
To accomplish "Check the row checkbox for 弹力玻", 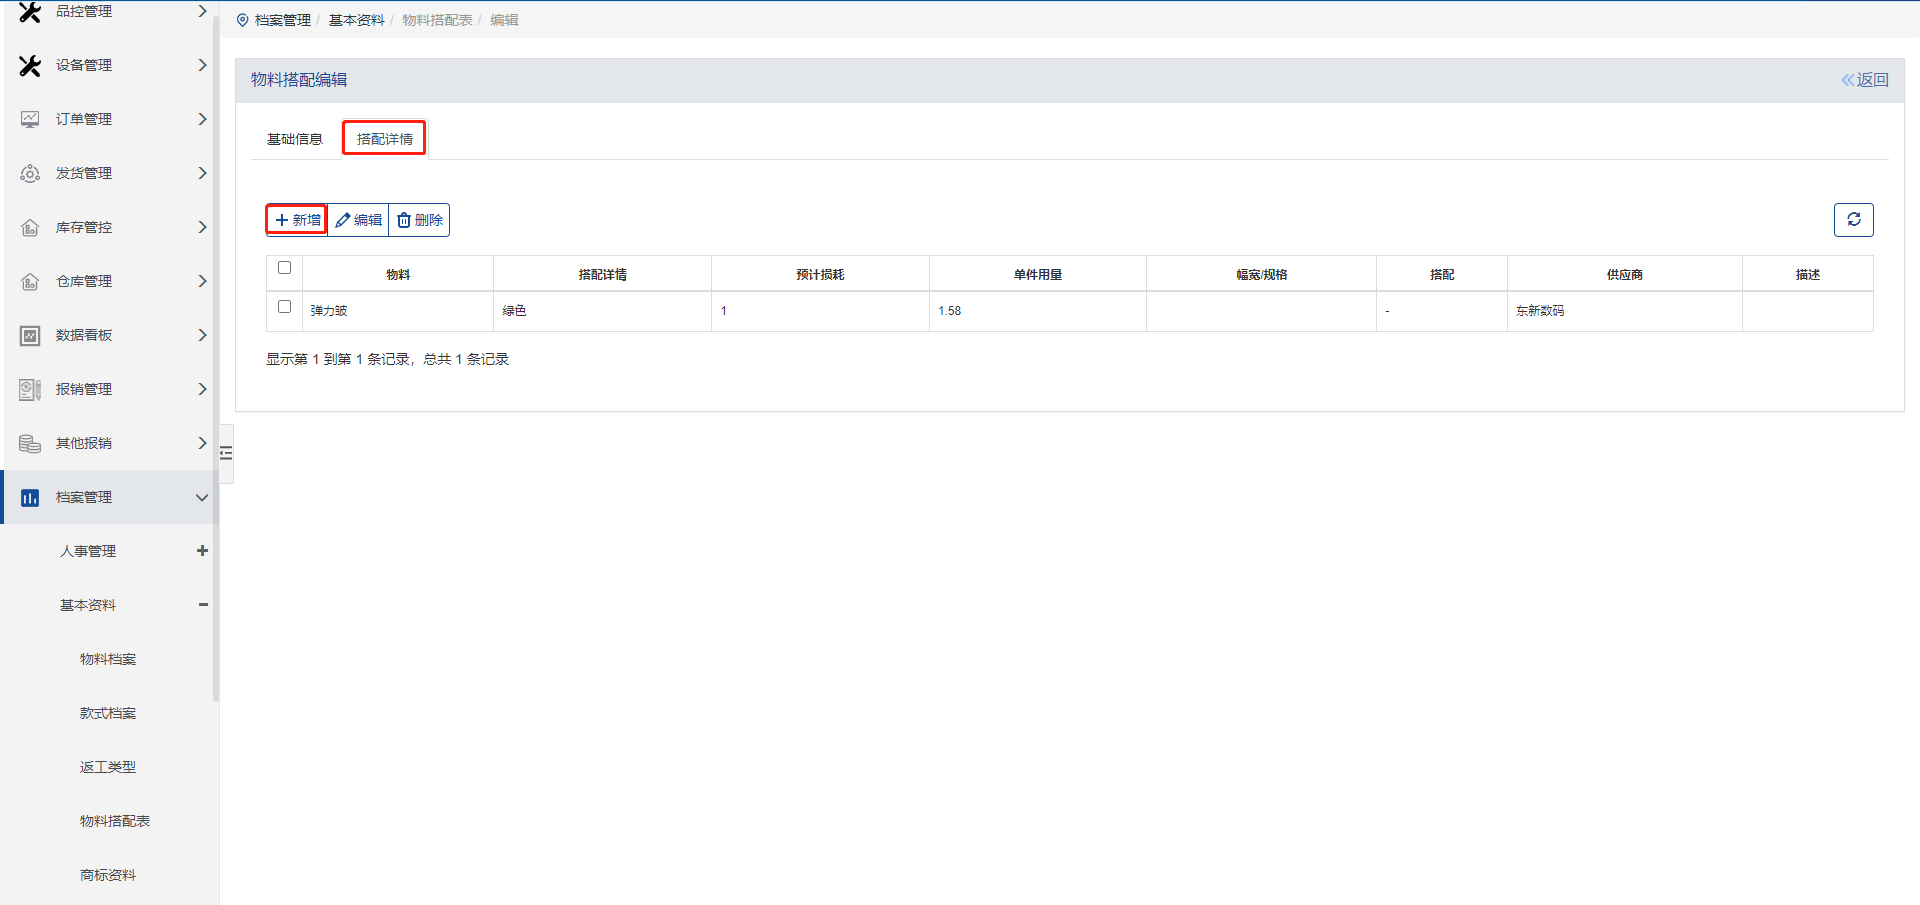I will pos(284,307).
